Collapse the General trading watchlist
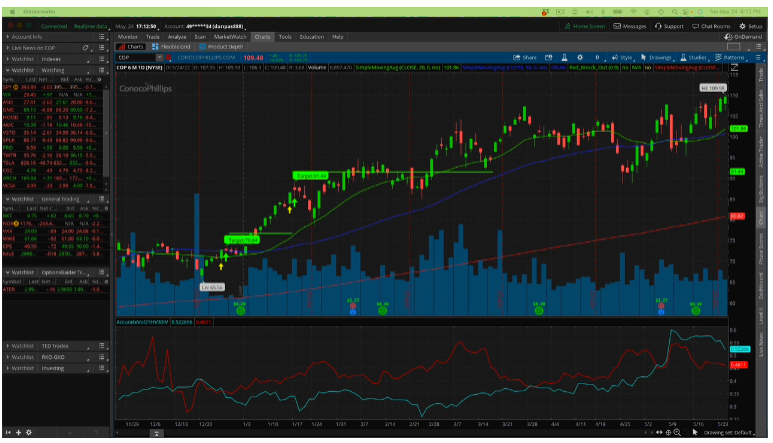This screenshot has height=443, width=773. point(7,199)
